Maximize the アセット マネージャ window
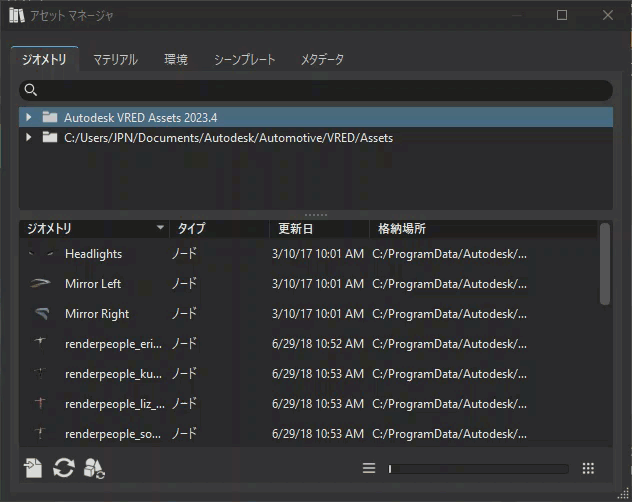632x502 pixels. pyautogui.click(x=562, y=15)
